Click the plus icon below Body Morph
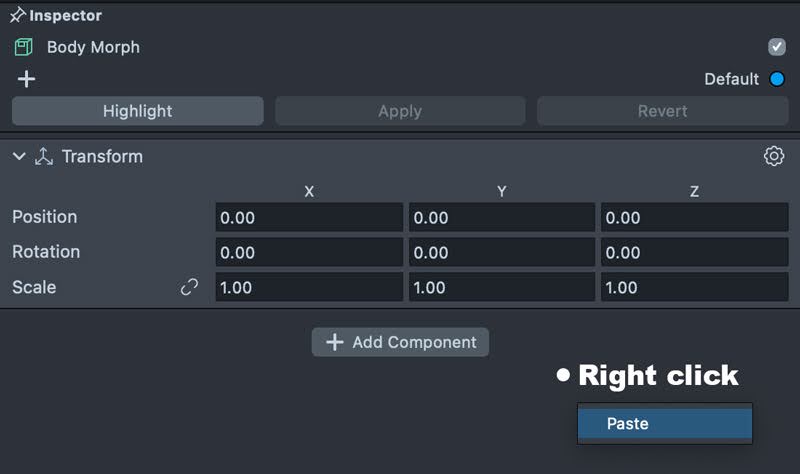 pyautogui.click(x=26, y=79)
